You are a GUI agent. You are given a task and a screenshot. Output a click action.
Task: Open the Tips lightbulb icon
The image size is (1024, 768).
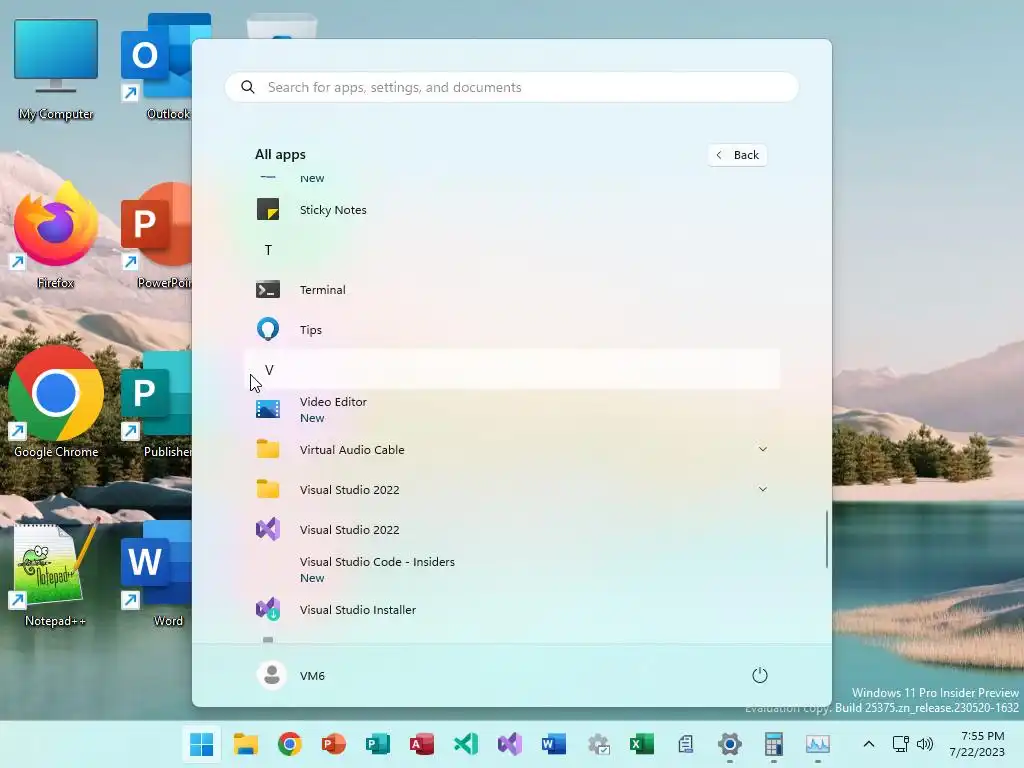268,329
